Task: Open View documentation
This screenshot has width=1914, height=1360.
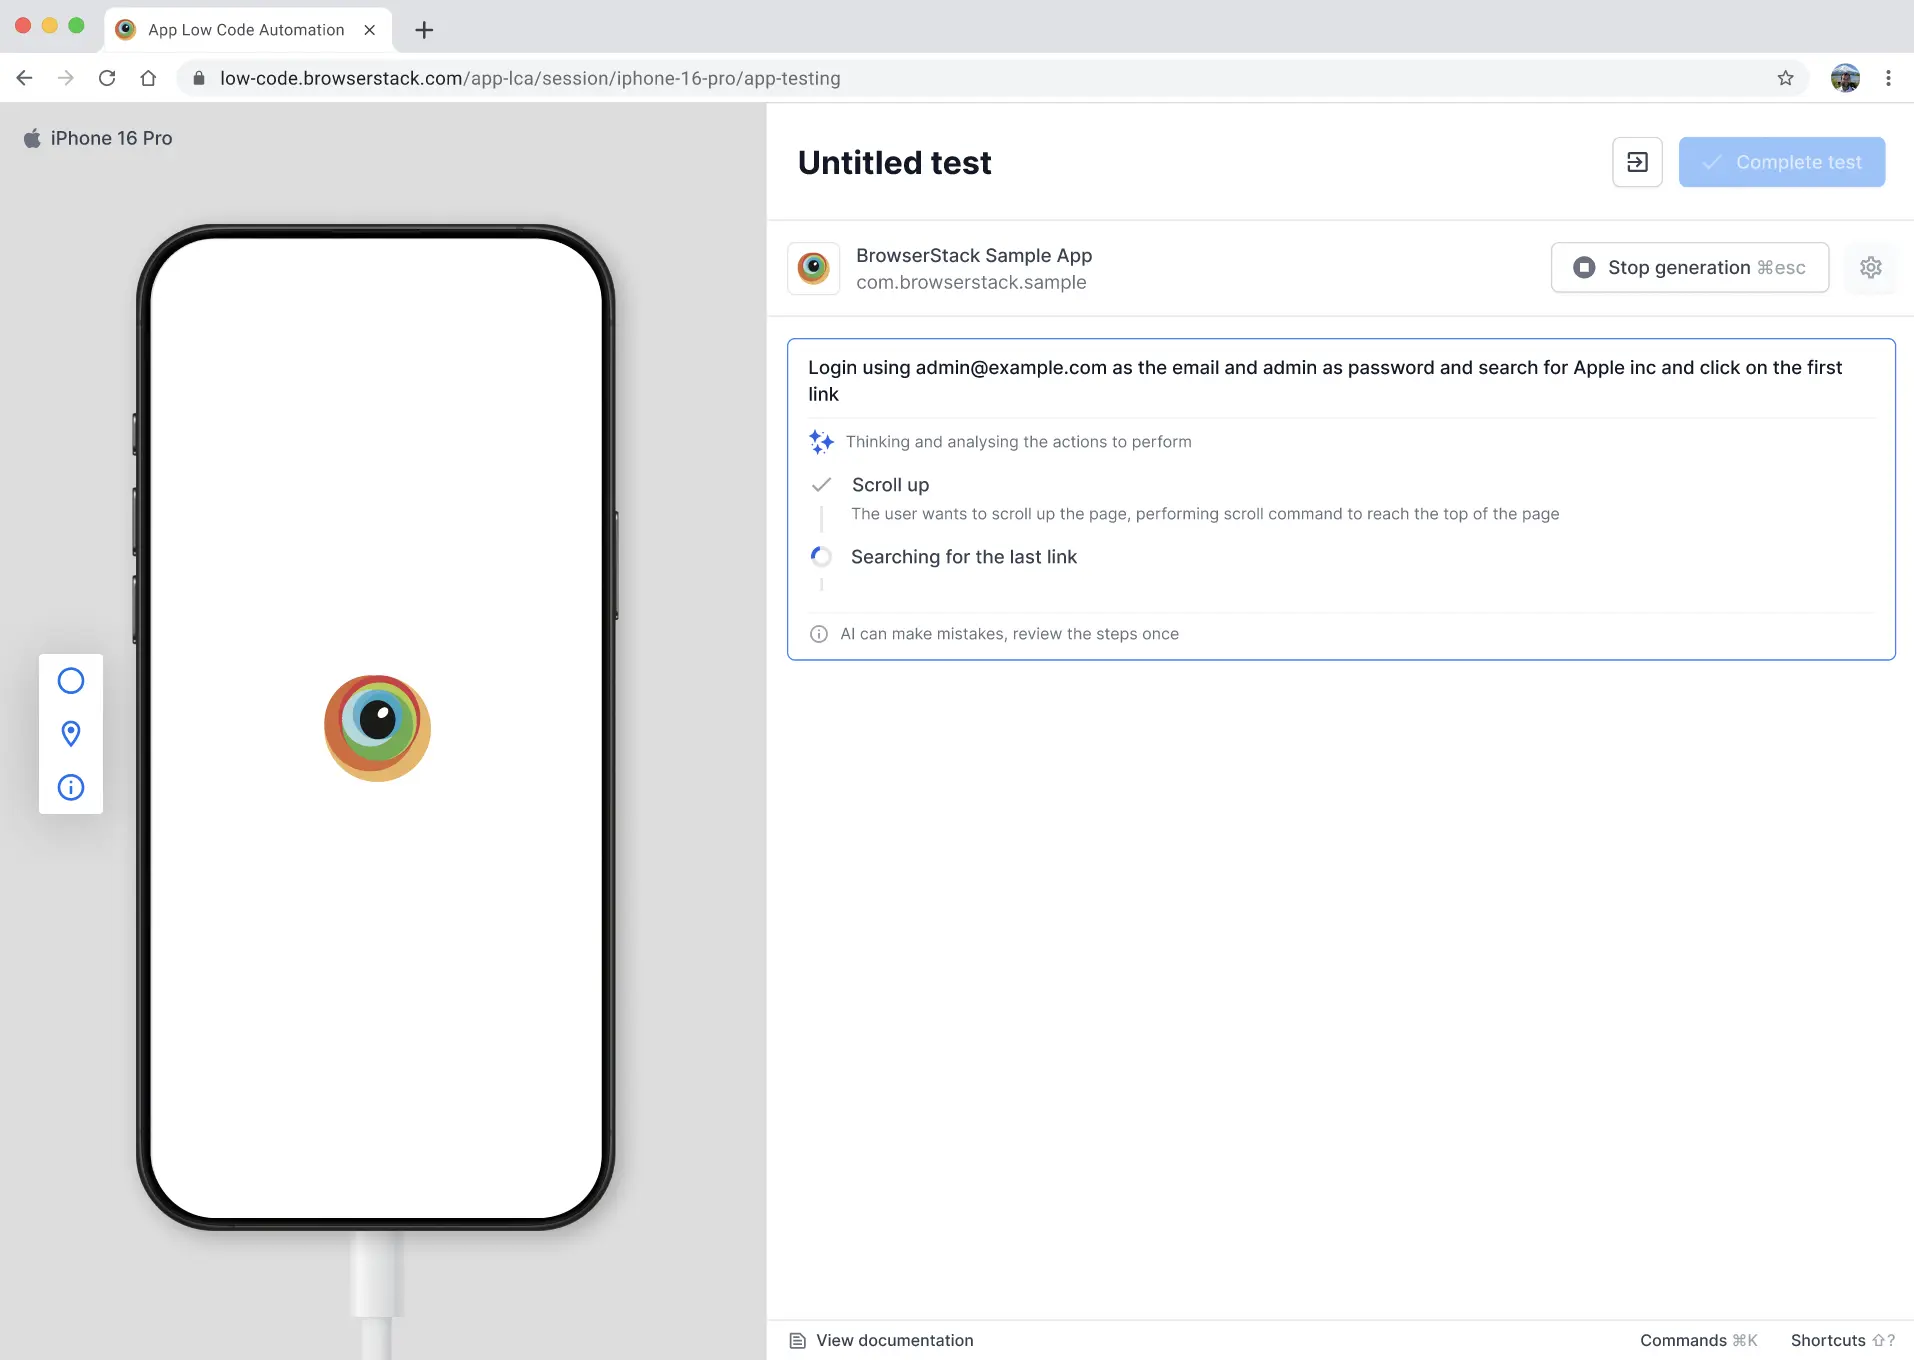Action: (893, 1340)
